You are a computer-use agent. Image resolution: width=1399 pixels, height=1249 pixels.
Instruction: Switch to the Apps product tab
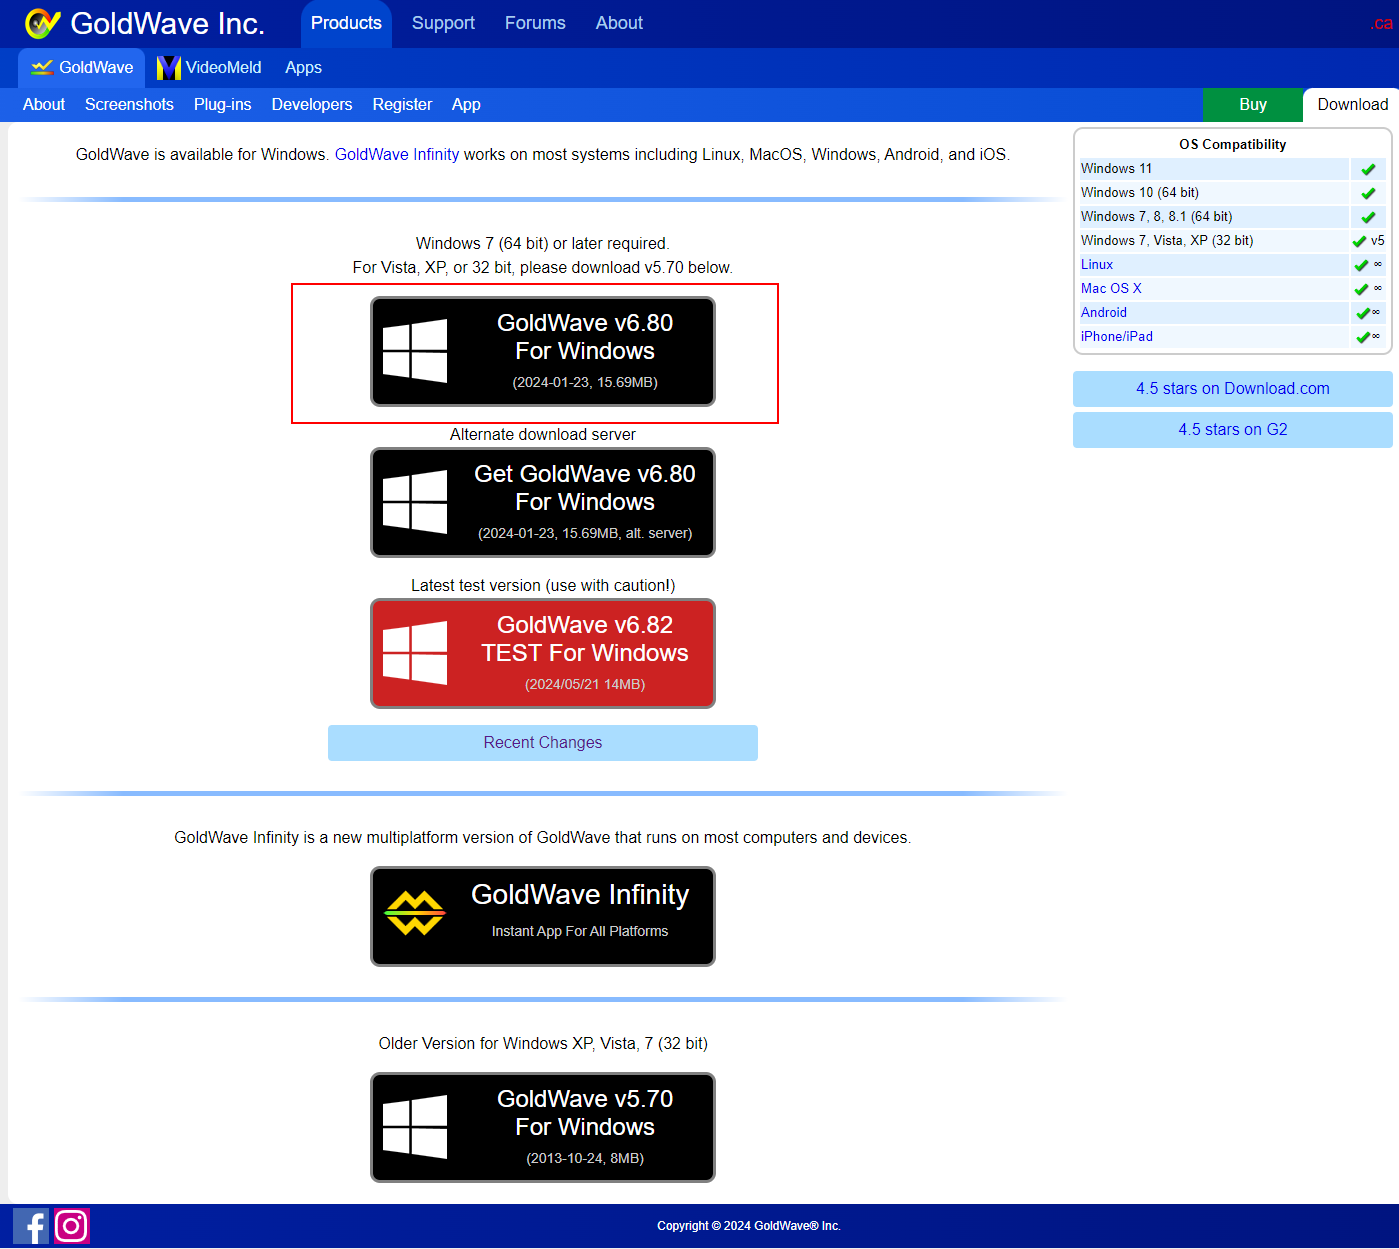[x=303, y=68]
